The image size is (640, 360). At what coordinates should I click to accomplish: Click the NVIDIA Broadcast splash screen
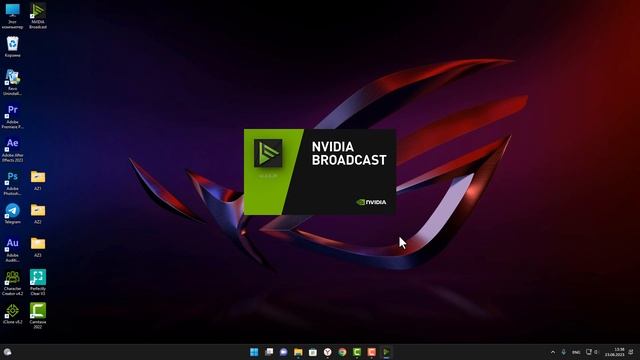pyautogui.click(x=320, y=172)
